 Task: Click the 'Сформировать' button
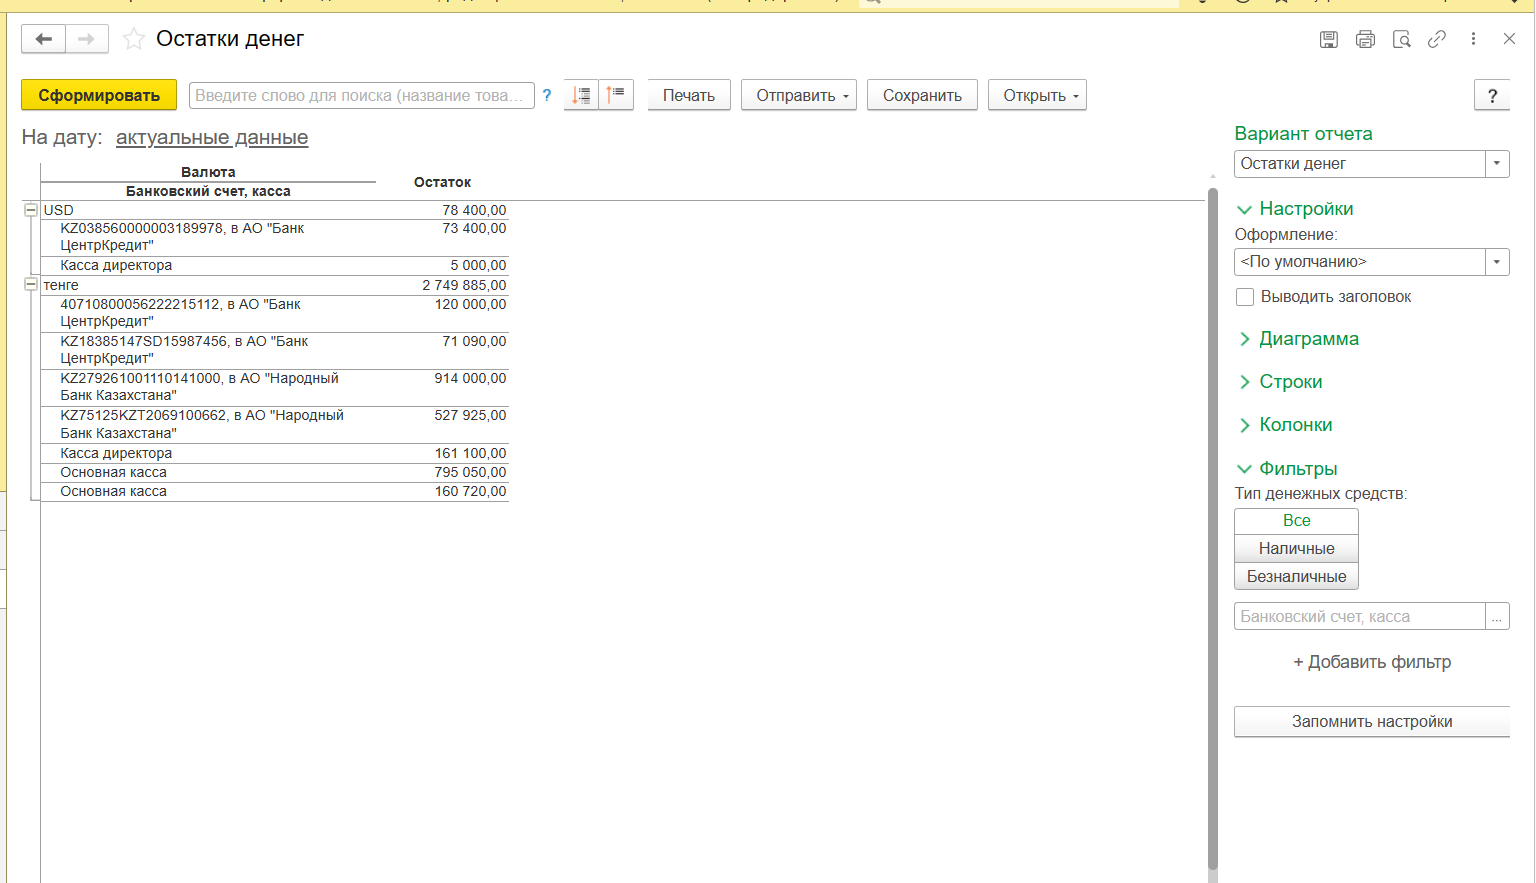(x=99, y=95)
